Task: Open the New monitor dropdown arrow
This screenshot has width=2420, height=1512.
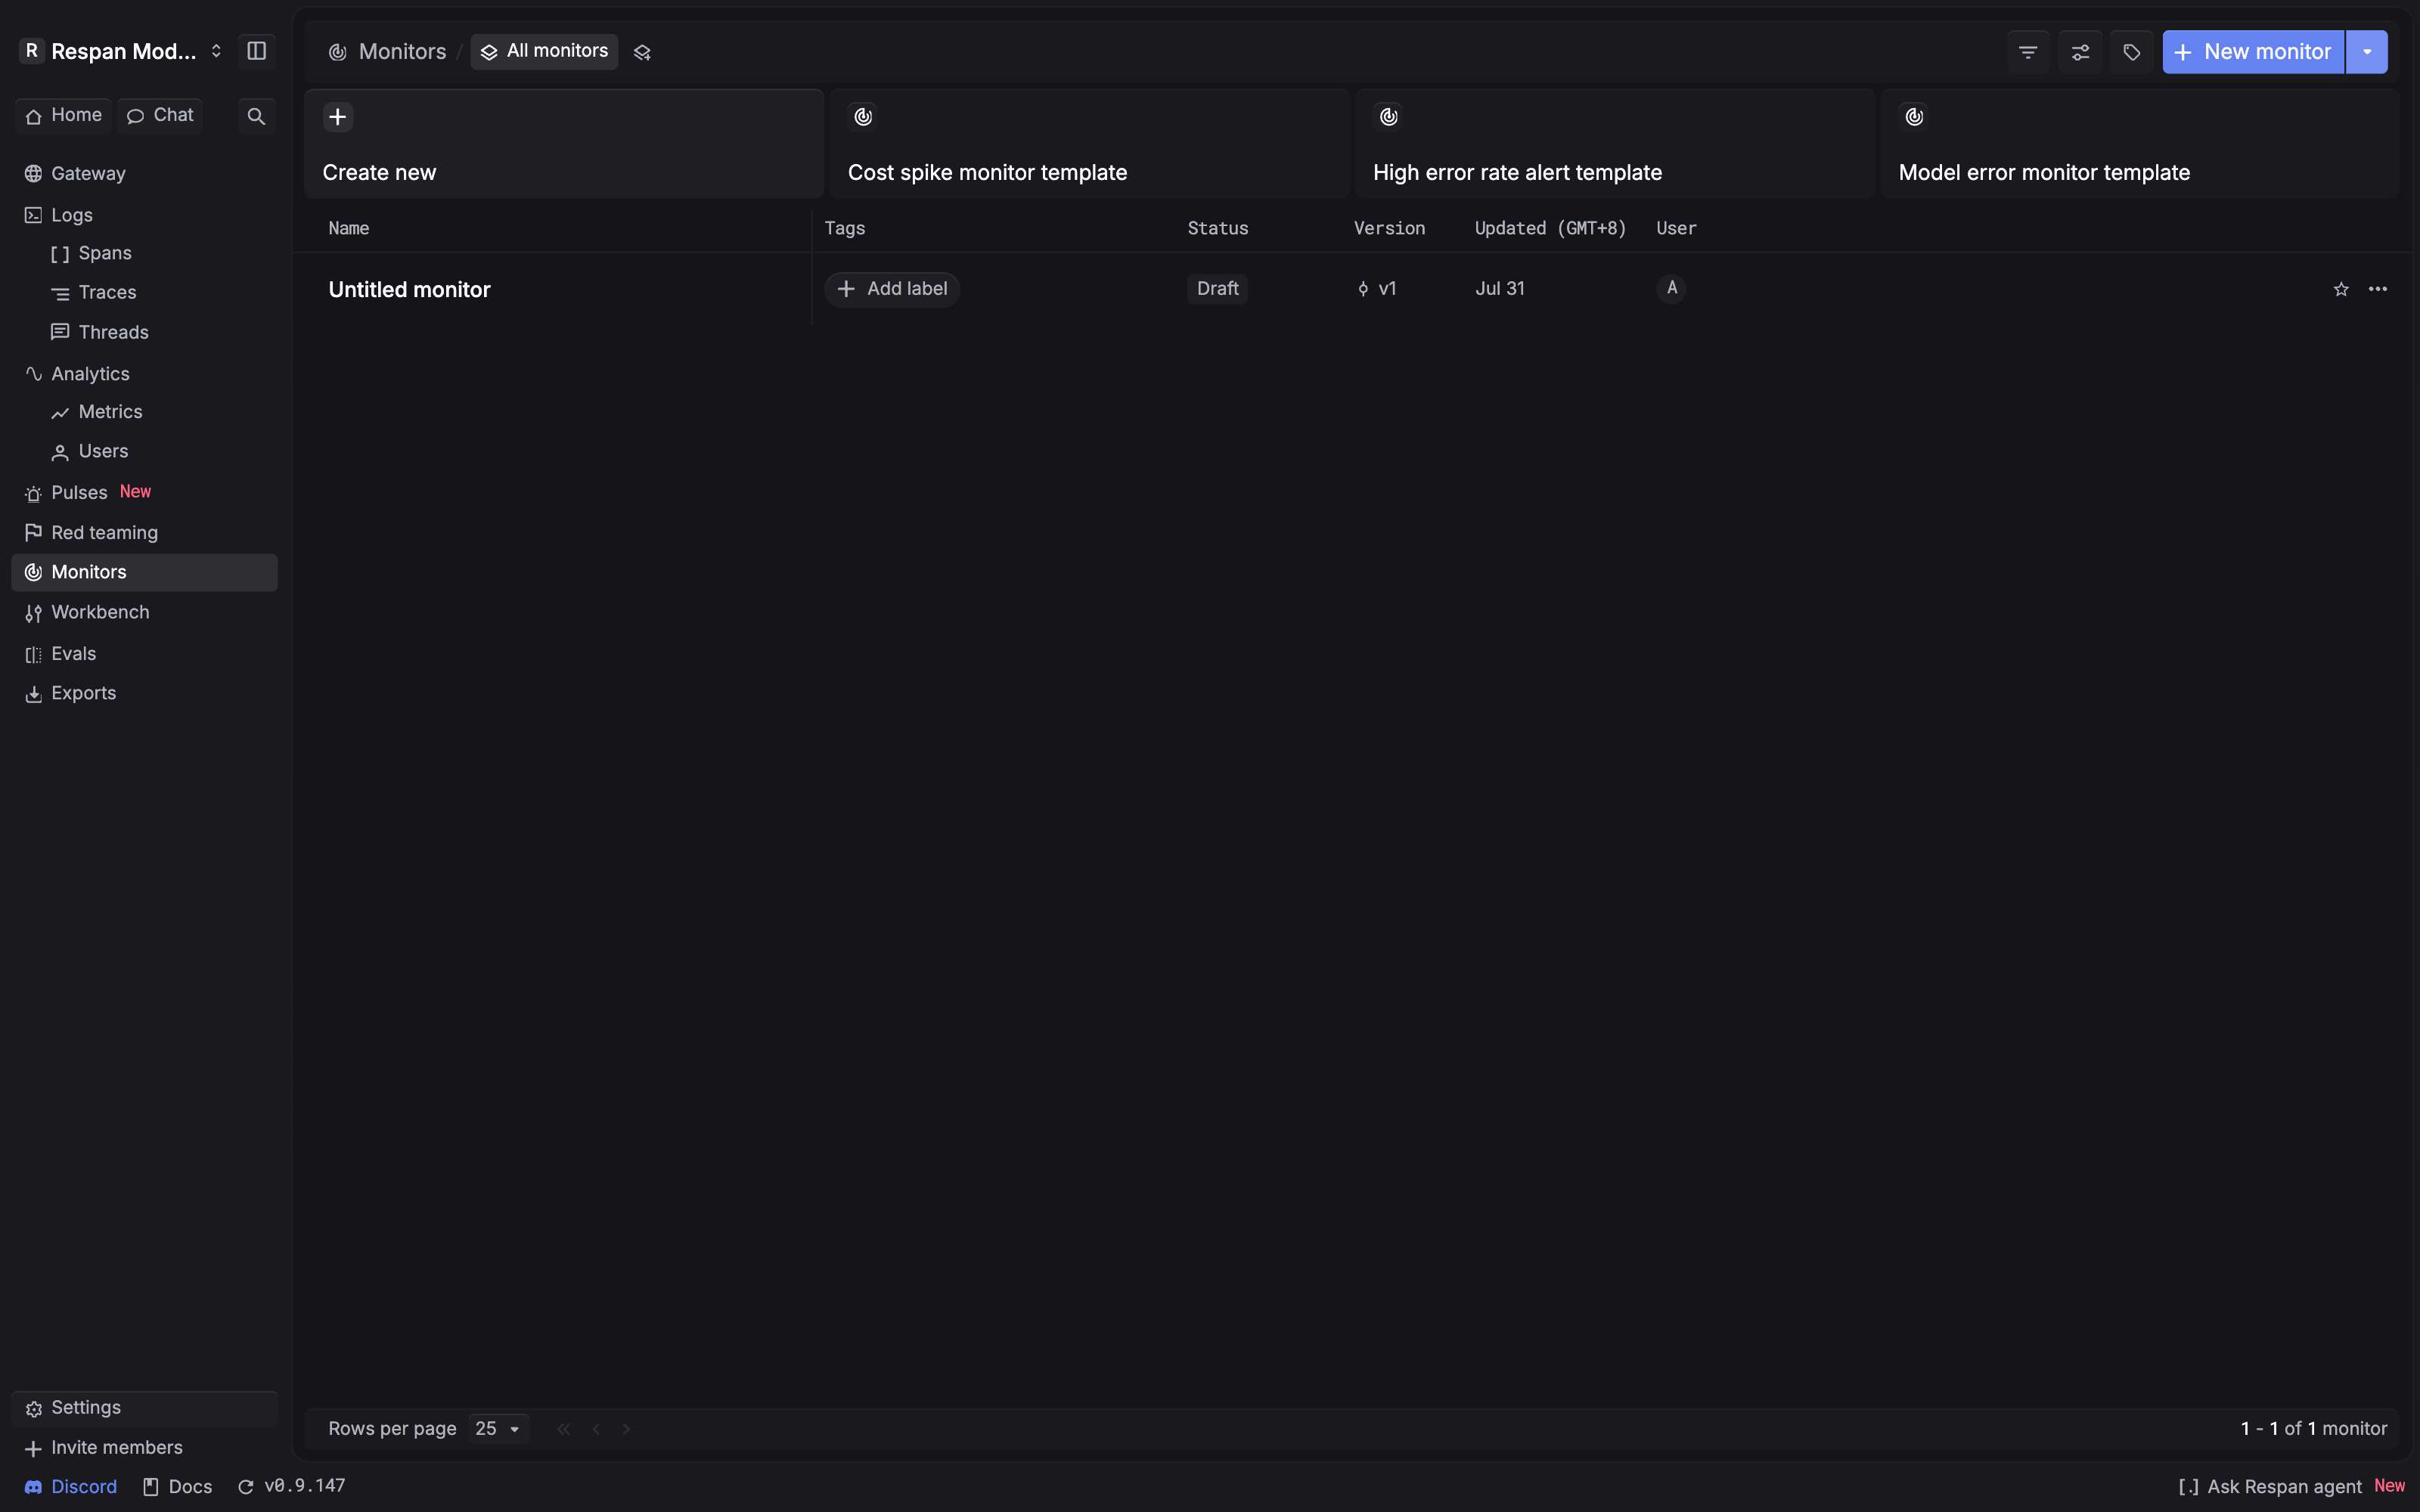Action: pyautogui.click(x=2366, y=52)
